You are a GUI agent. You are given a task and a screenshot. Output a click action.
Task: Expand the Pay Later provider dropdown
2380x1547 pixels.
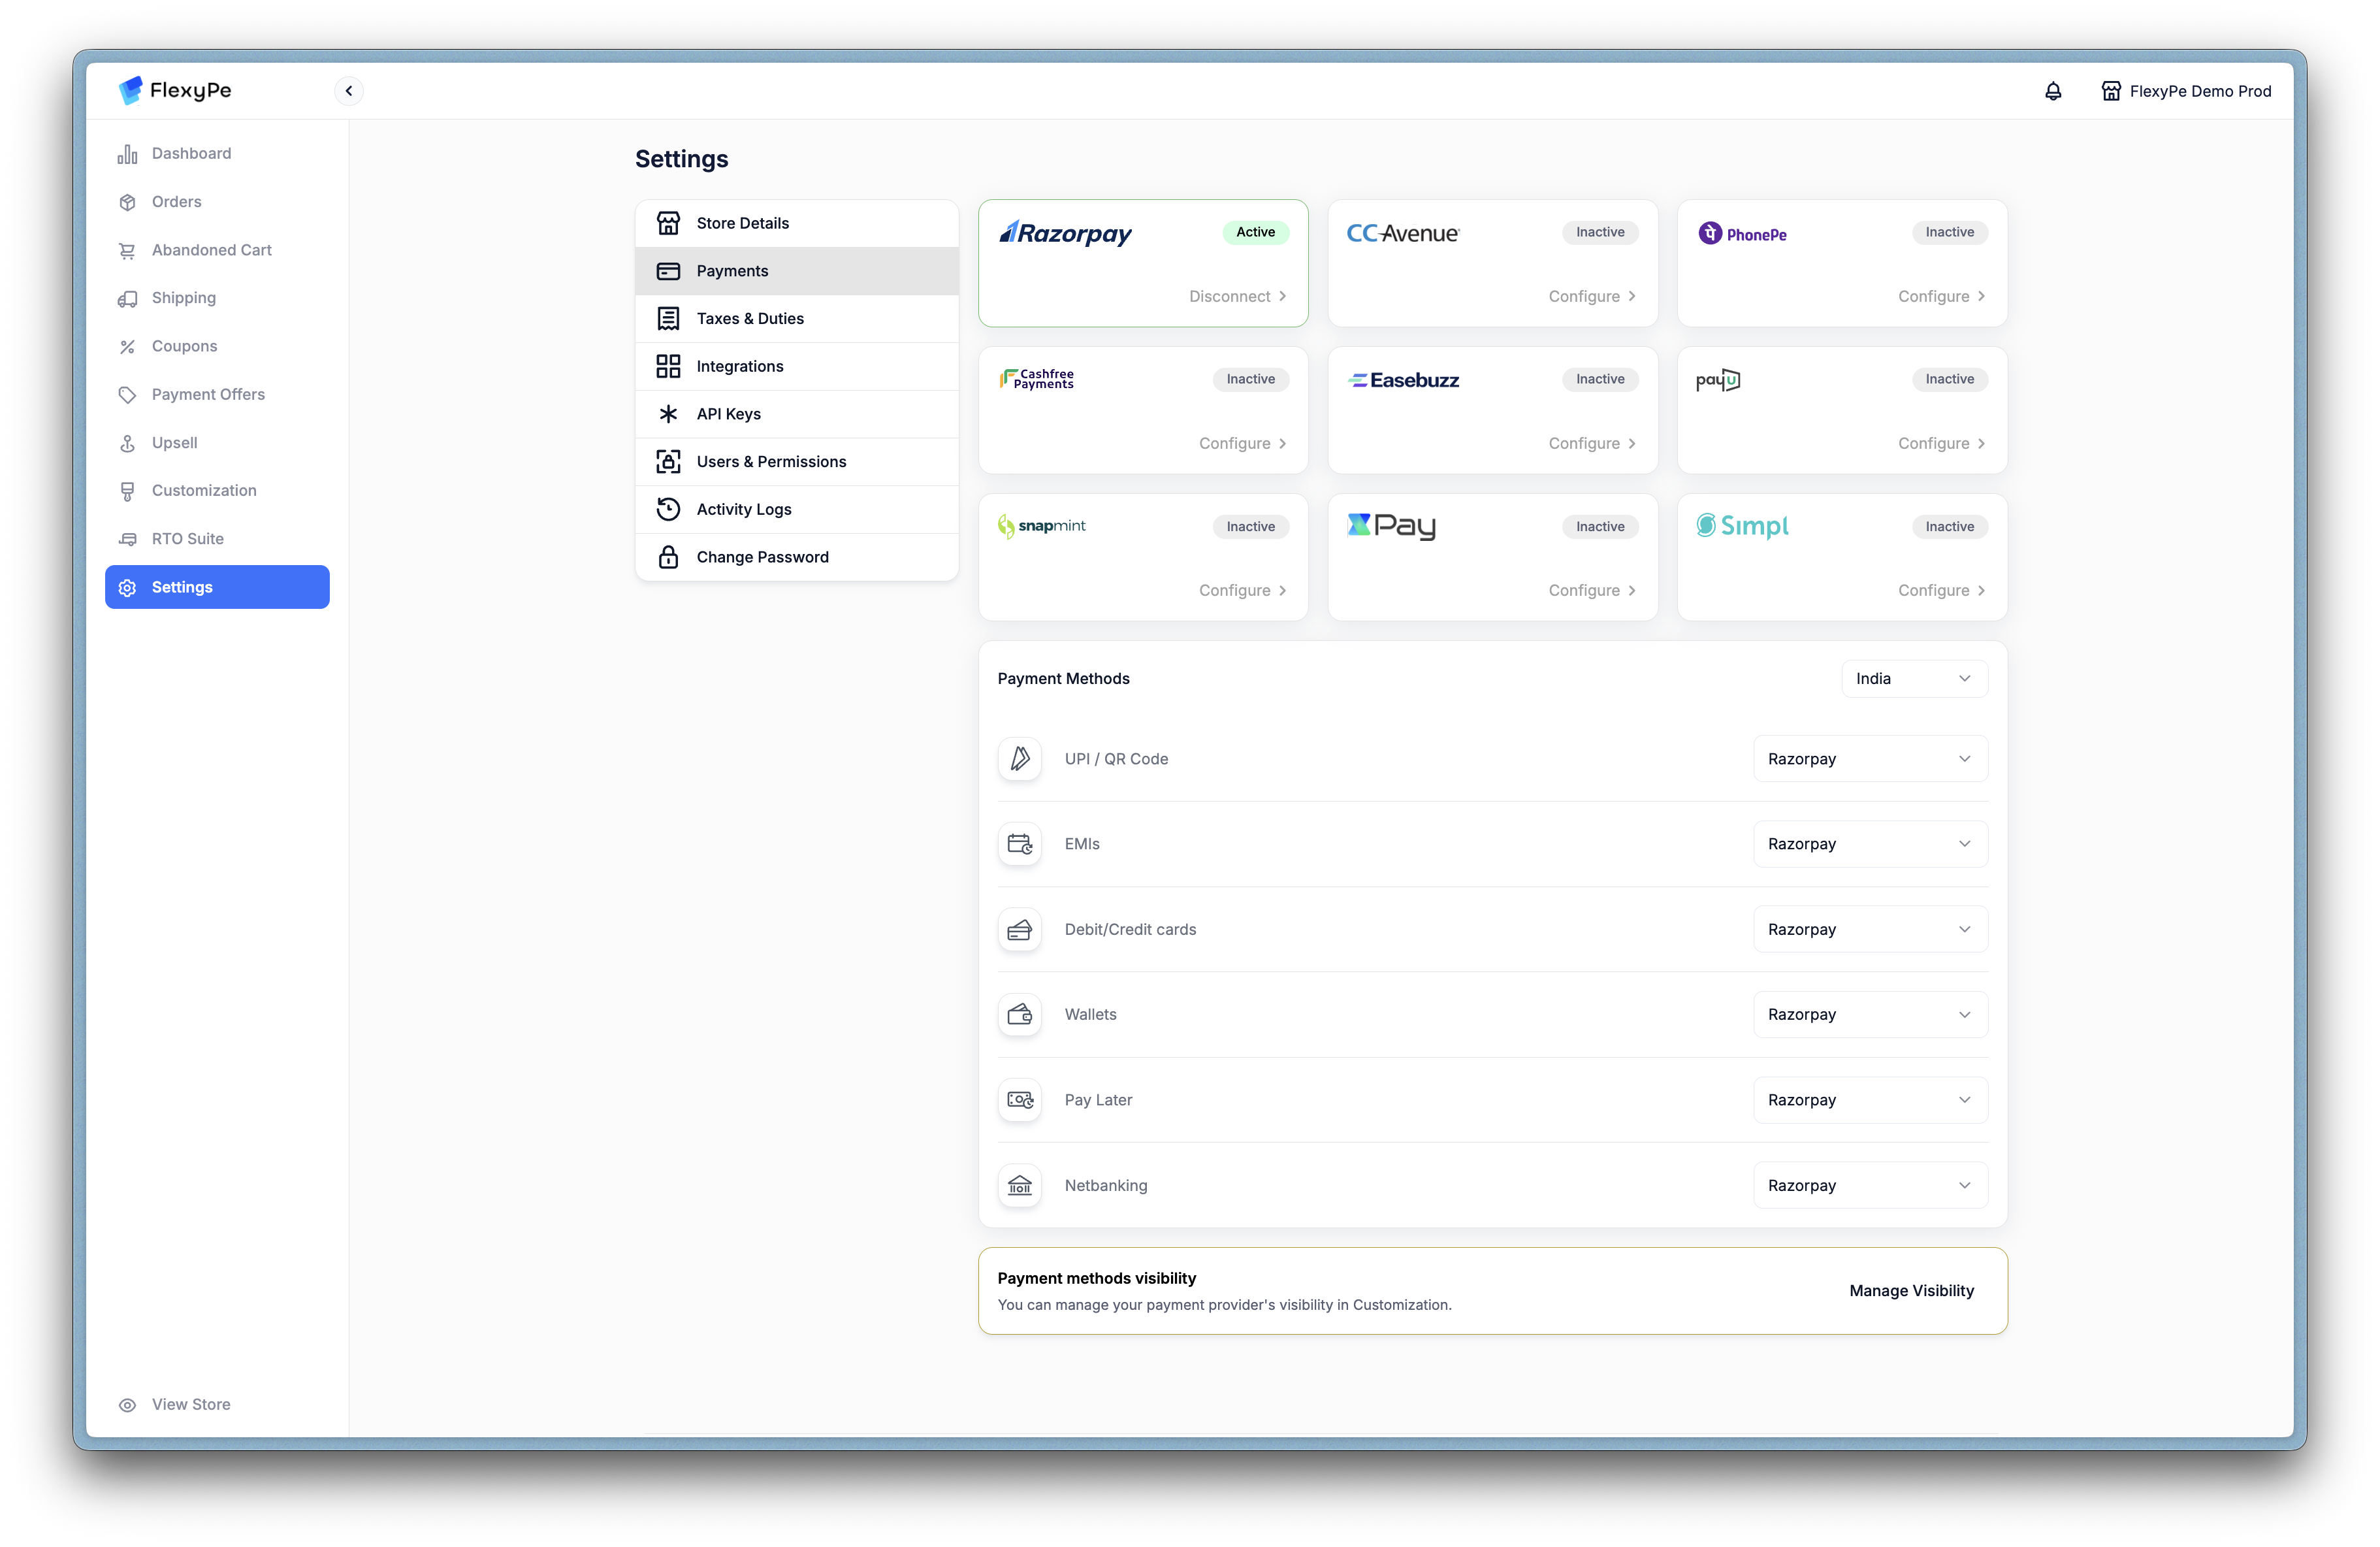pyautogui.click(x=1870, y=1100)
